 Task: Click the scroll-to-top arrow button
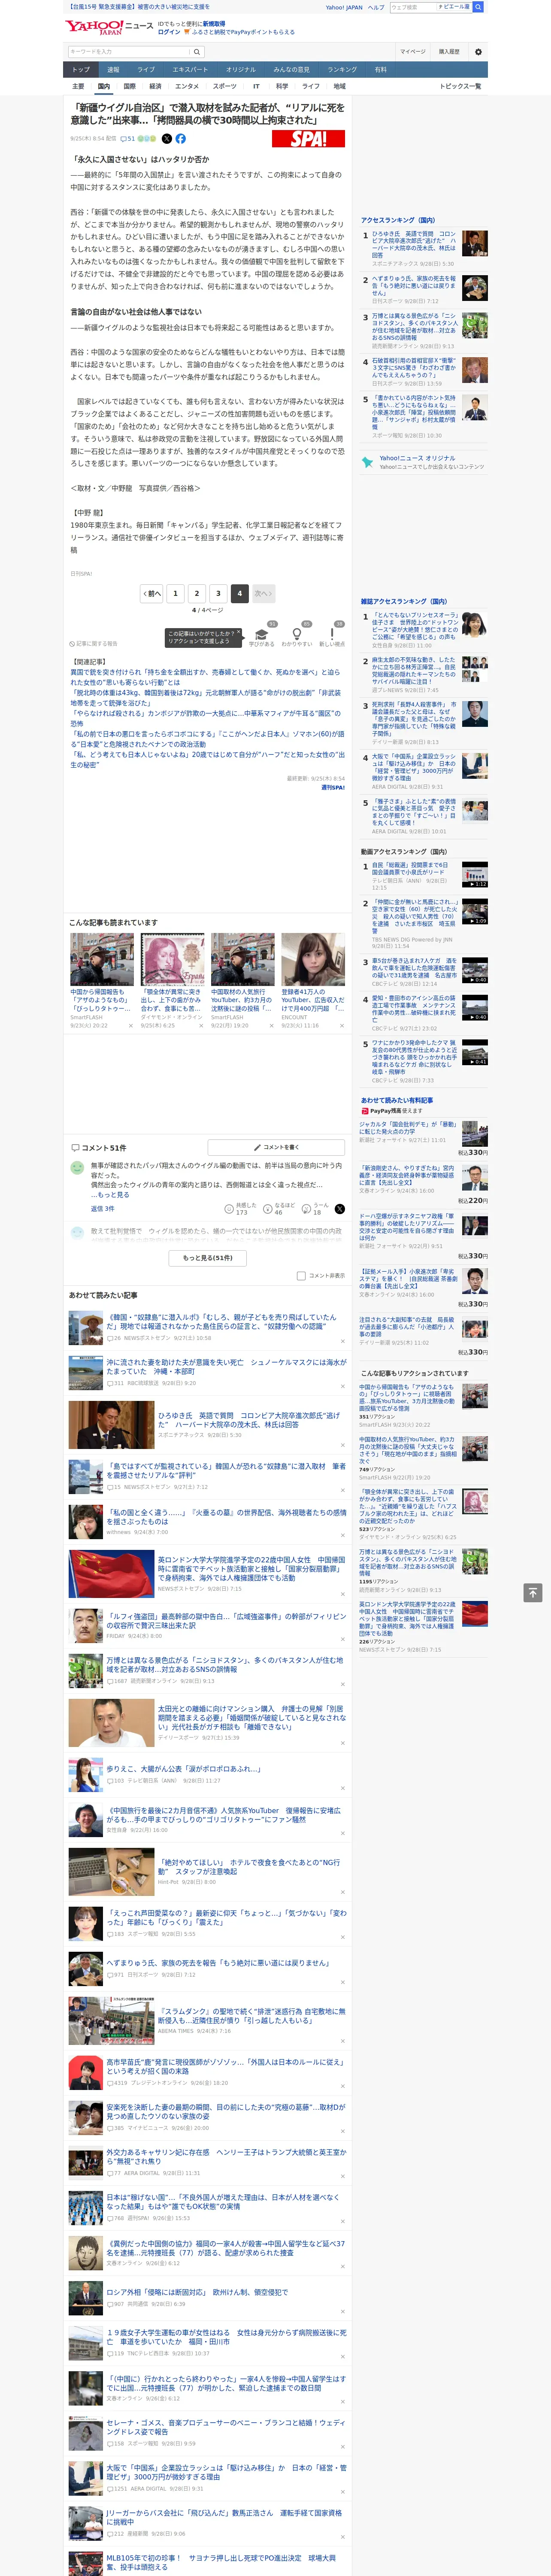pyautogui.click(x=533, y=1592)
